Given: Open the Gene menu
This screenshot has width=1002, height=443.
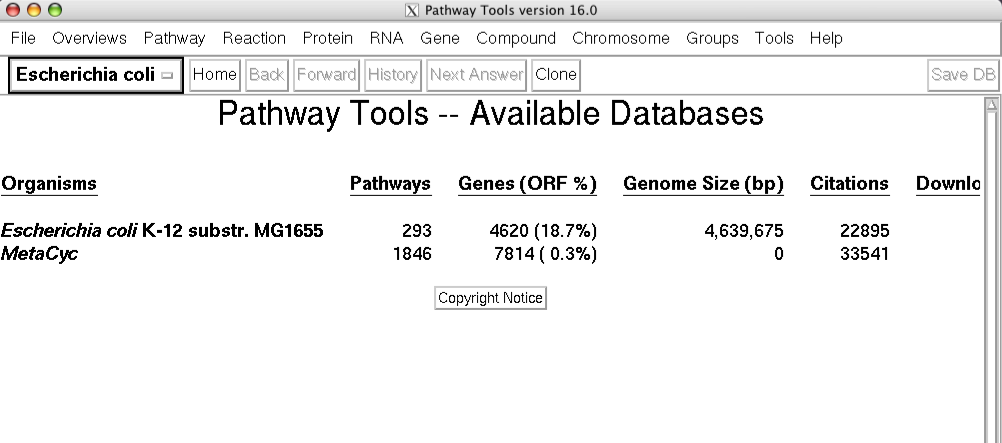Looking at the screenshot, I should pos(440,39).
